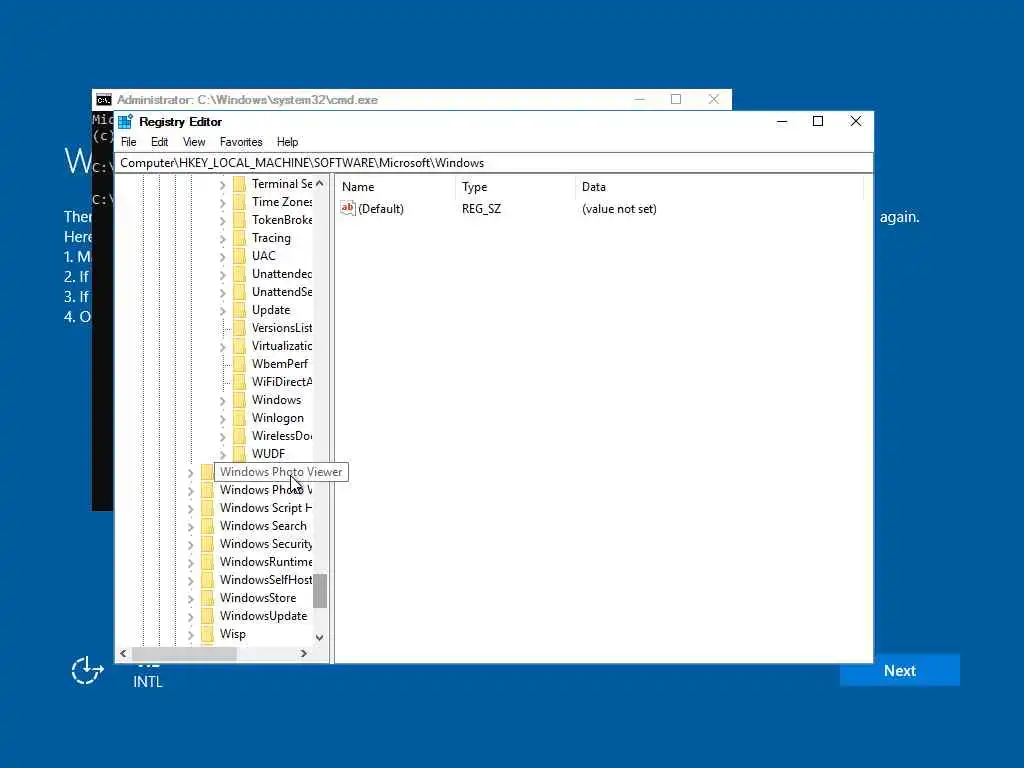Viewport: 1024px width, 768px height.
Task: Expand the WUDF key
Action: point(223,455)
